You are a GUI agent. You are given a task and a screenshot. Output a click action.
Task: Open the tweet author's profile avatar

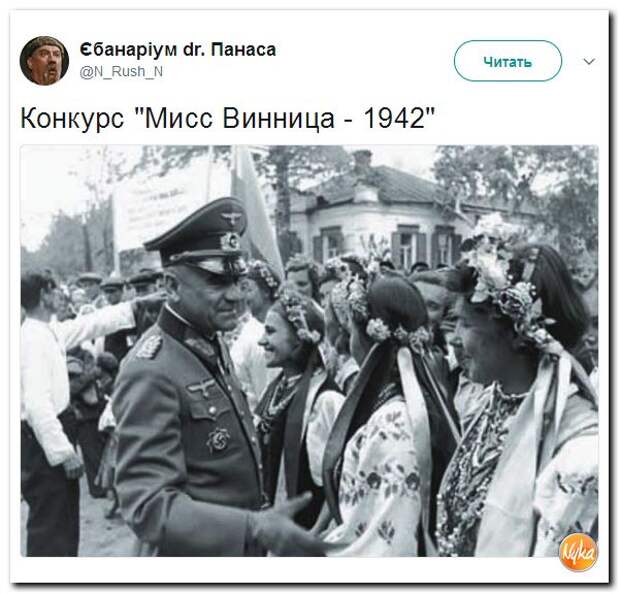pos(44,61)
